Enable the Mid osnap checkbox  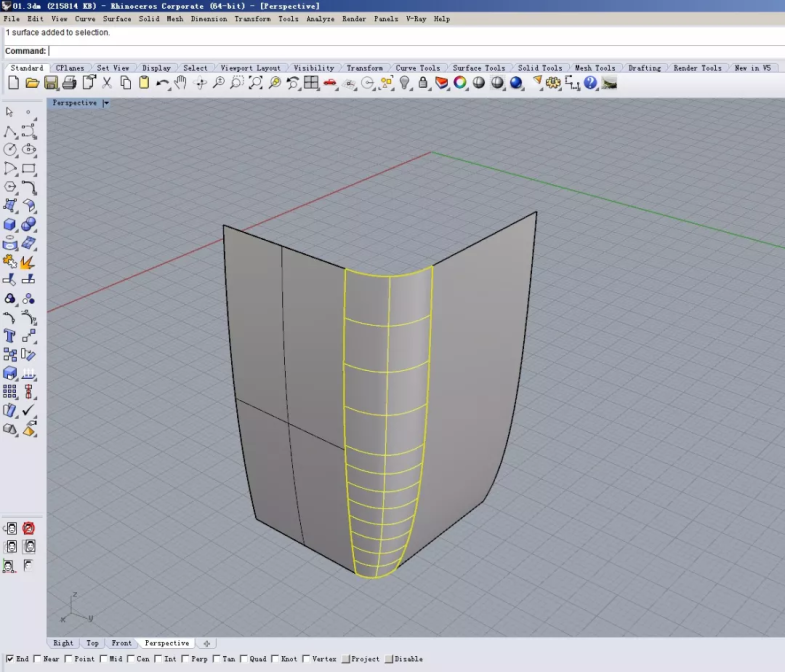[104, 659]
